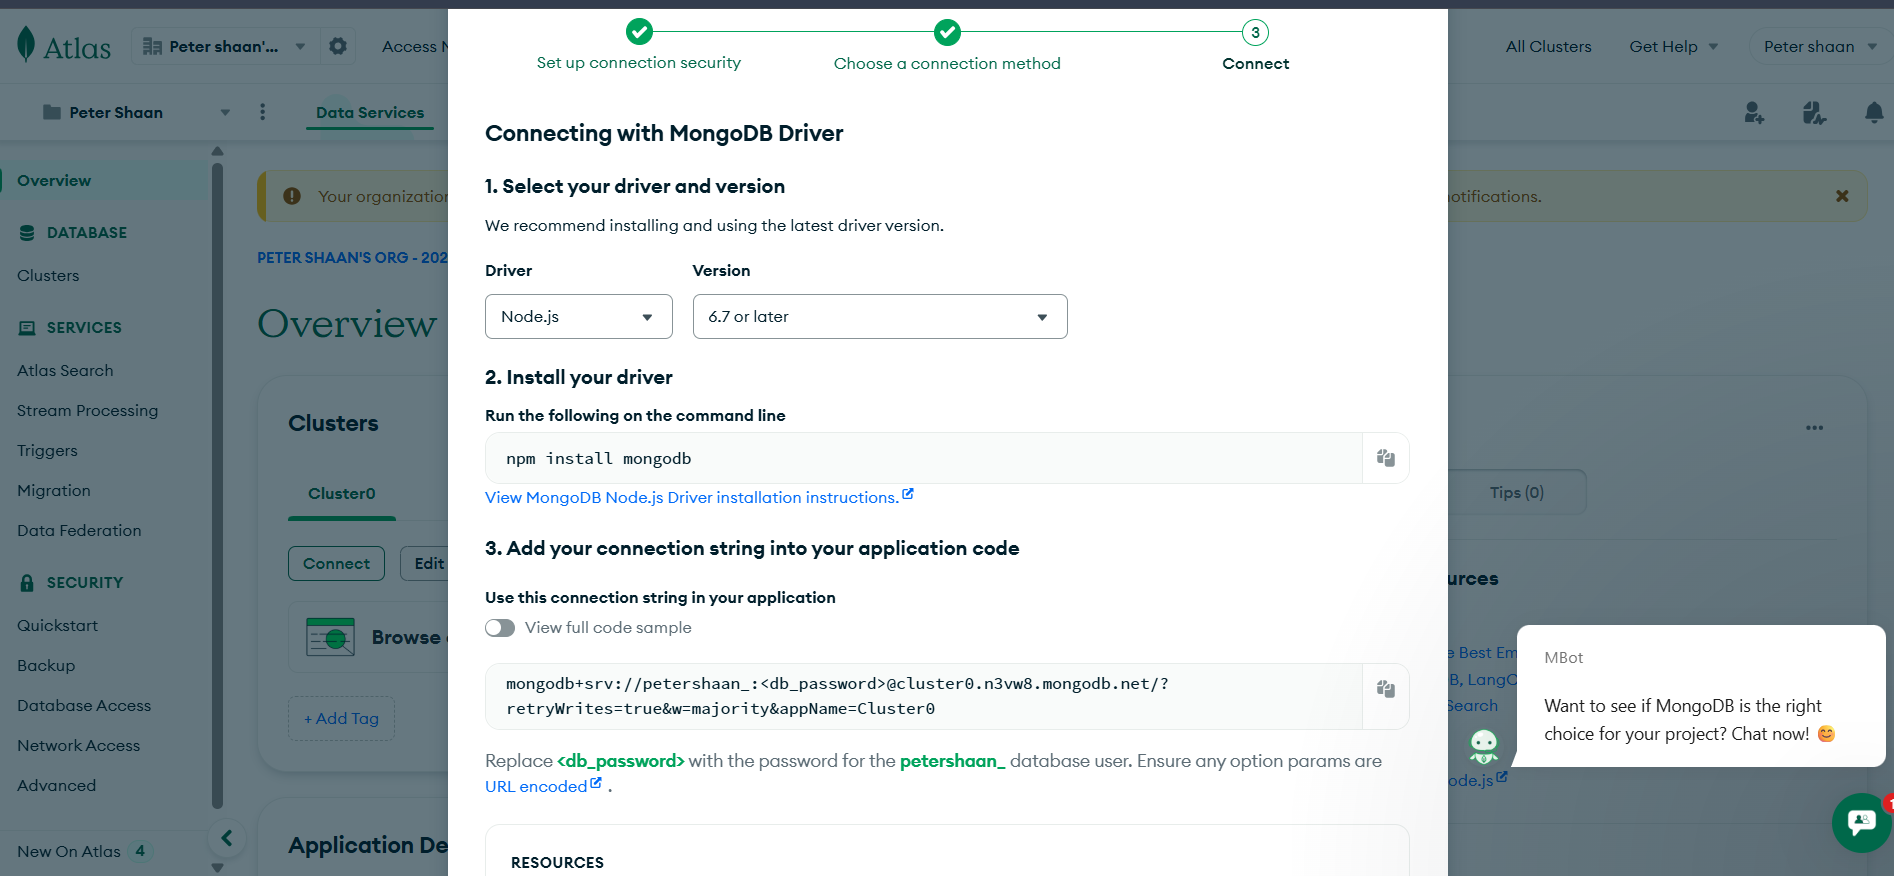Click the MBot avatar icon

1484,745
